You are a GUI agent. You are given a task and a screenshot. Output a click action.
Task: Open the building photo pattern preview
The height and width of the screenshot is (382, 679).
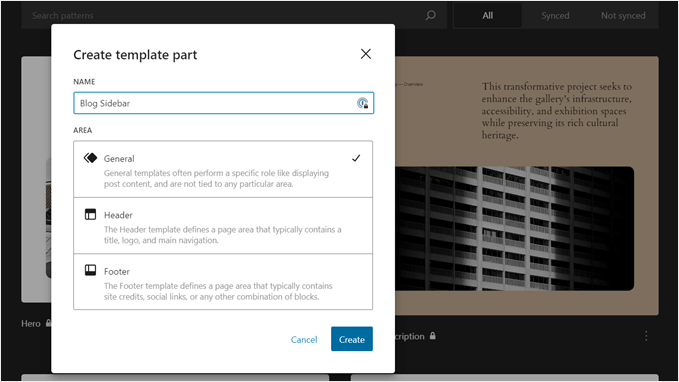tap(514, 228)
